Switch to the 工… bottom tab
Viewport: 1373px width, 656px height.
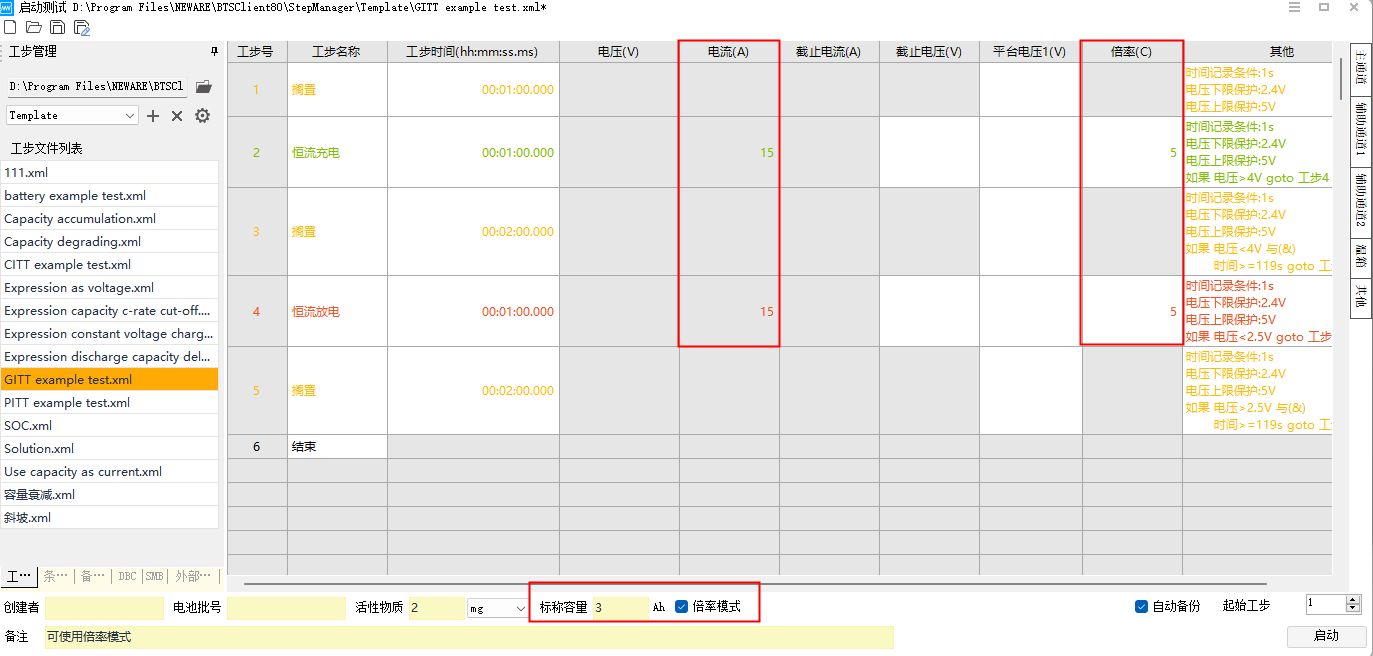pos(19,576)
